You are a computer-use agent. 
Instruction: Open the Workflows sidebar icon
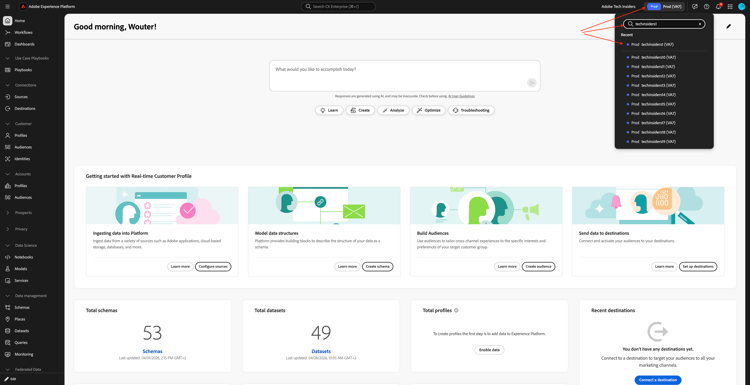(8, 33)
